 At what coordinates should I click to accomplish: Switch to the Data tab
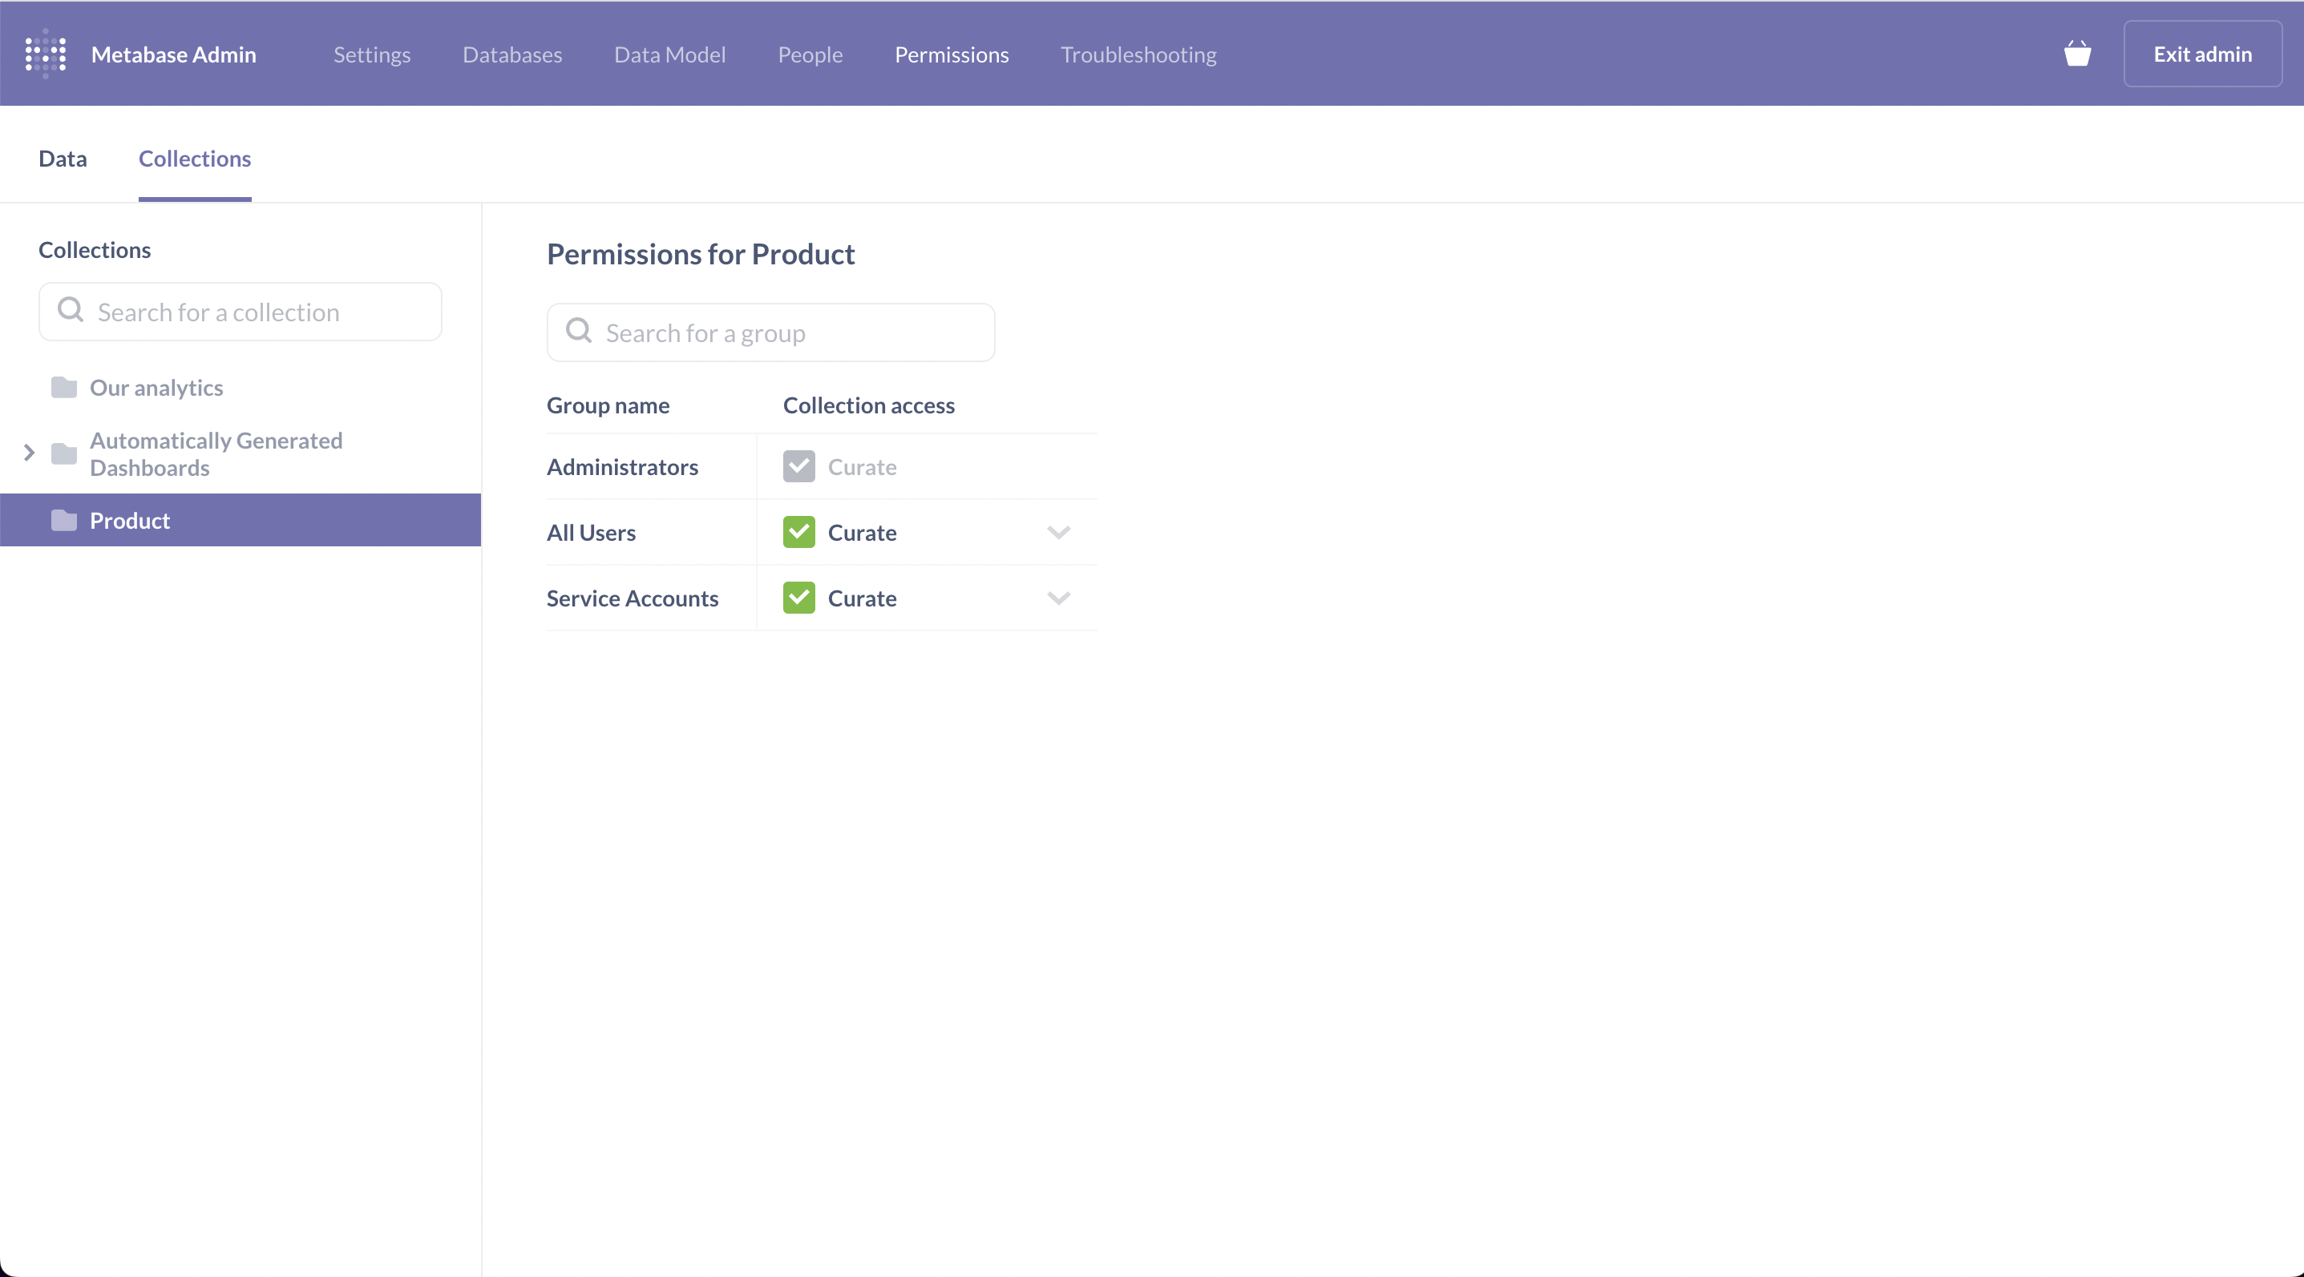pyautogui.click(x=63, y=159)
